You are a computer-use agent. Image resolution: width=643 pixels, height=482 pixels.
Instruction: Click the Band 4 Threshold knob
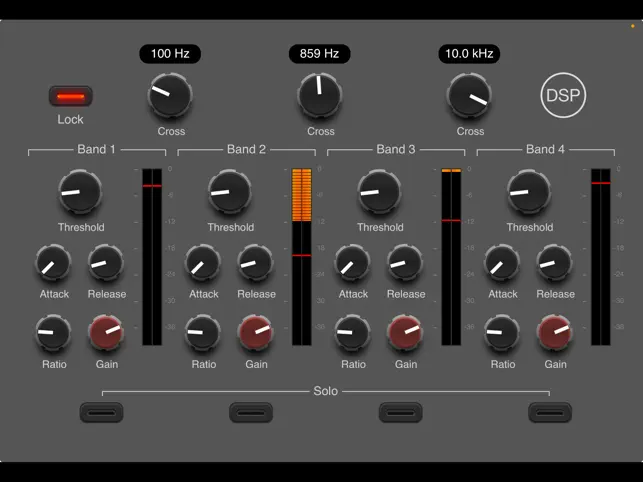tap(529, 192)
